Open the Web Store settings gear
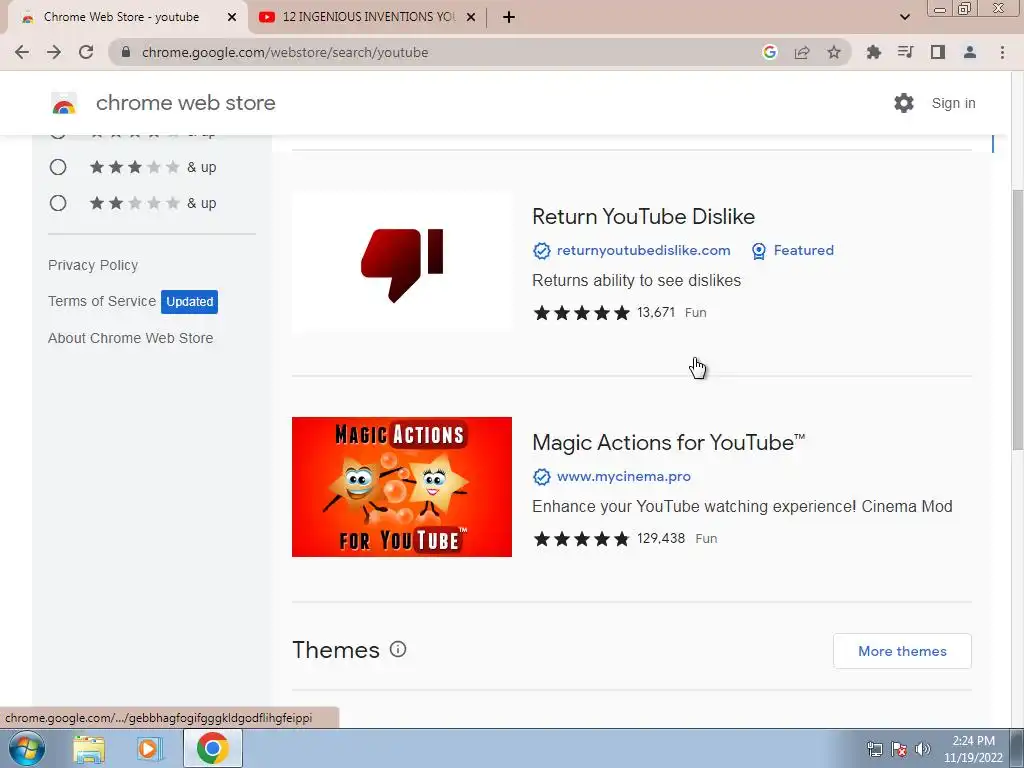1024x768 pixels. coord(904,103)
